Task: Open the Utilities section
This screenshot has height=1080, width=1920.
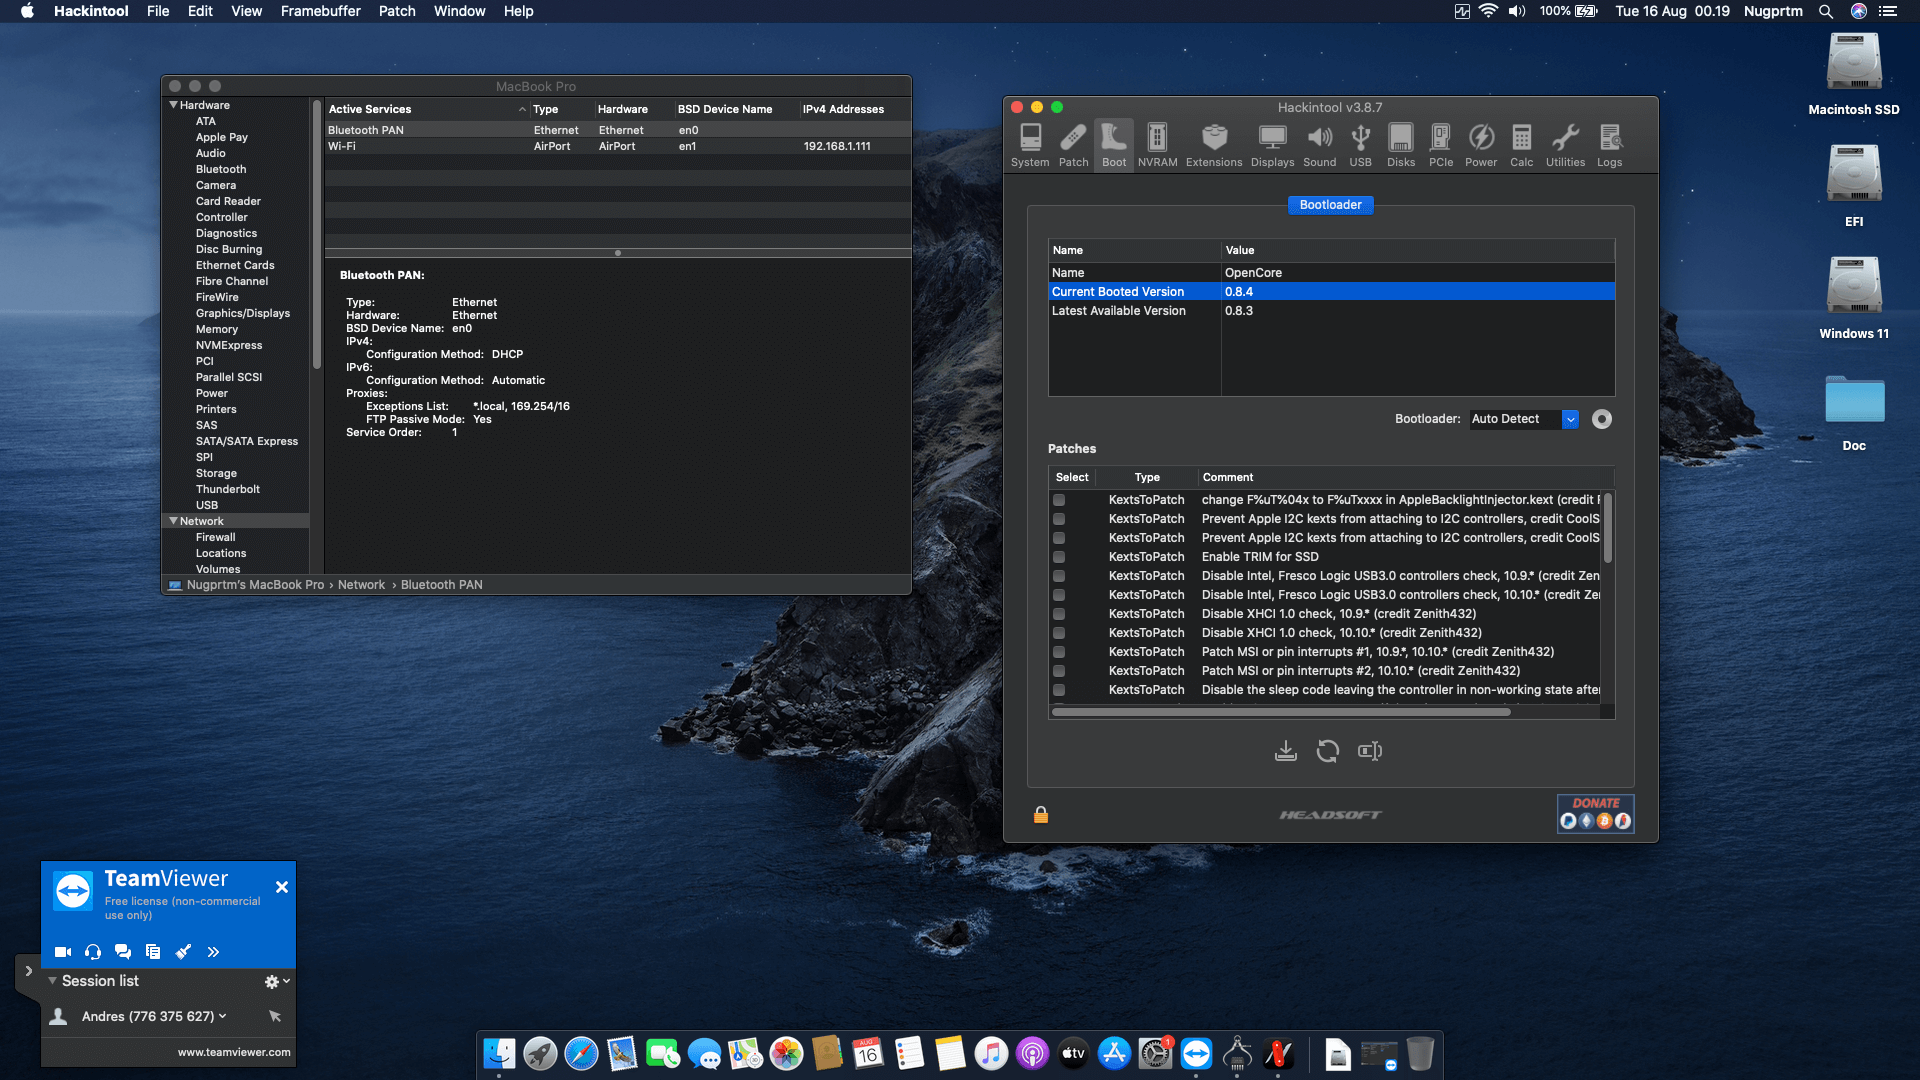Action: click(x=1565, y=145)
